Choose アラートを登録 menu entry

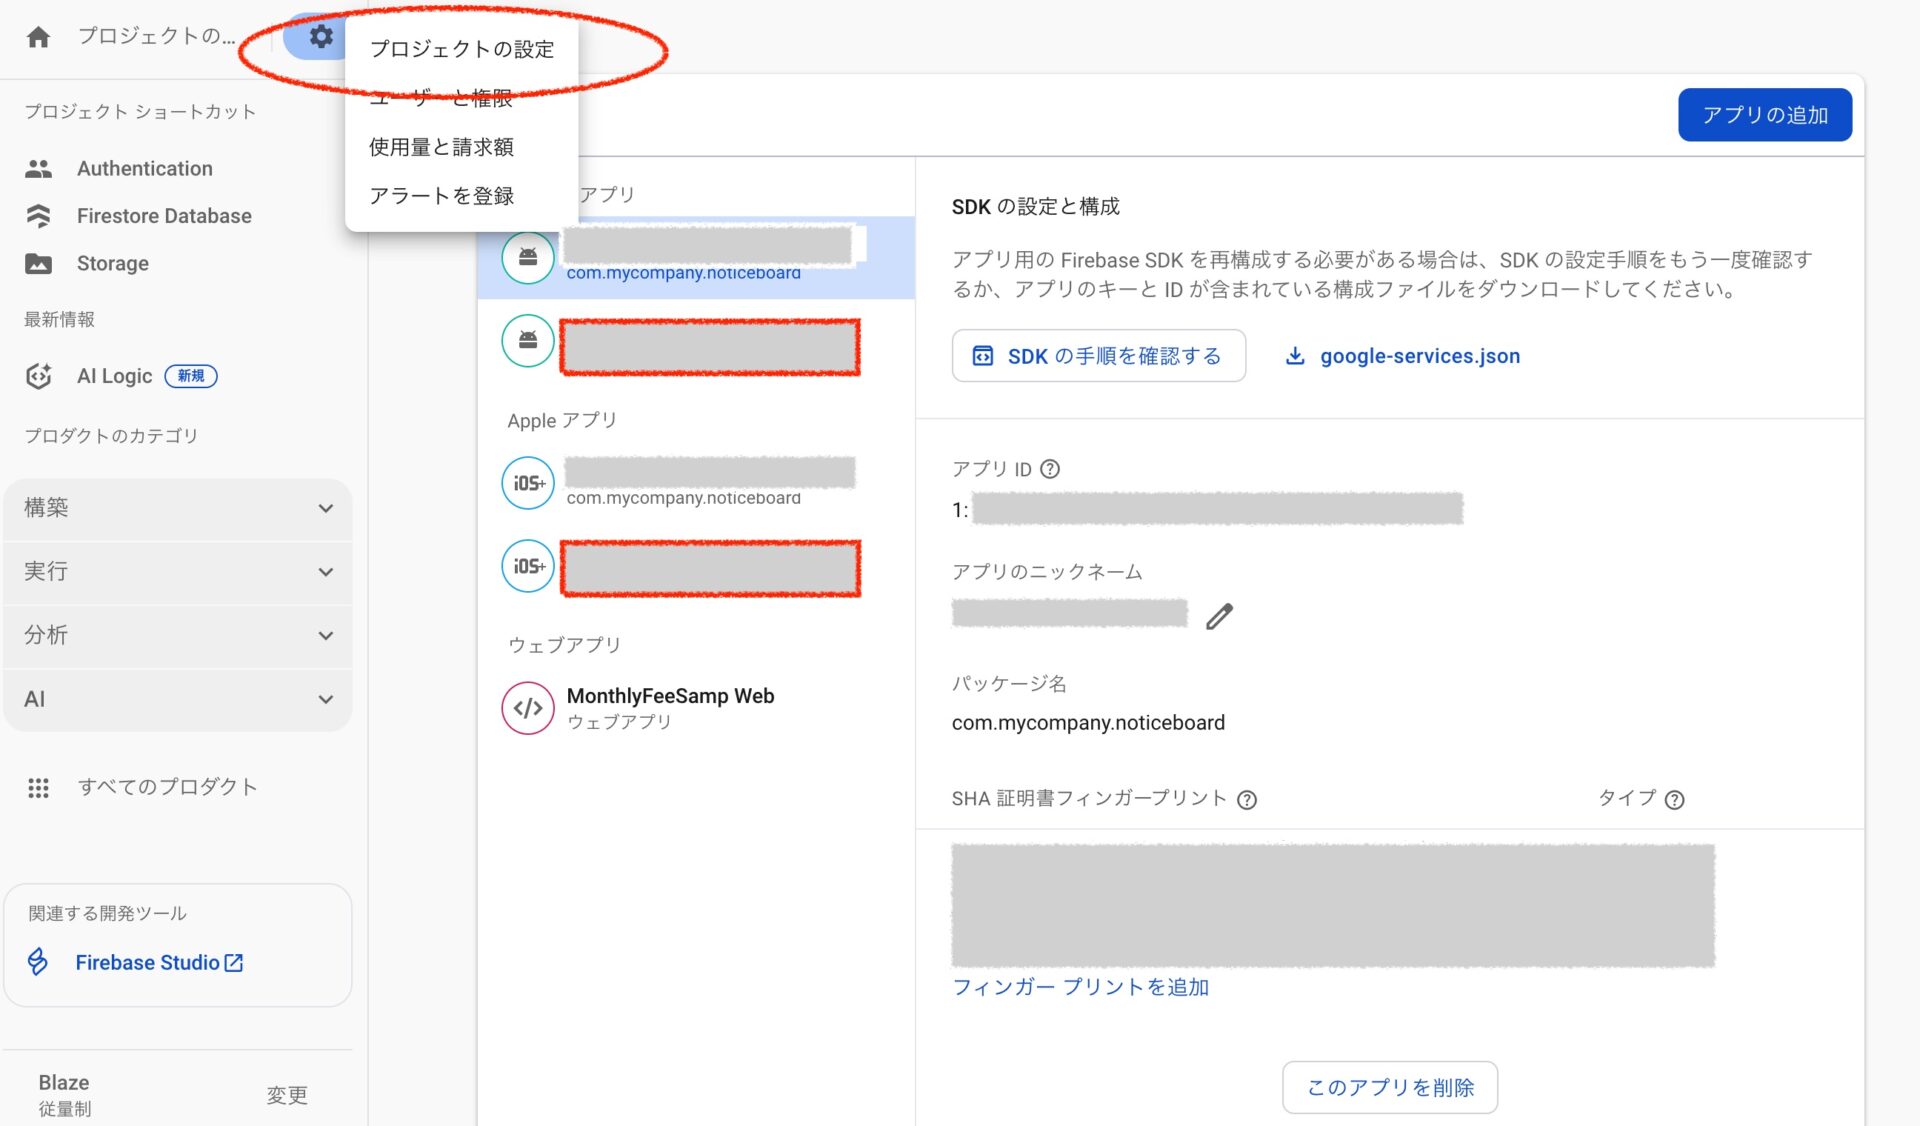[x=461, y=196]
